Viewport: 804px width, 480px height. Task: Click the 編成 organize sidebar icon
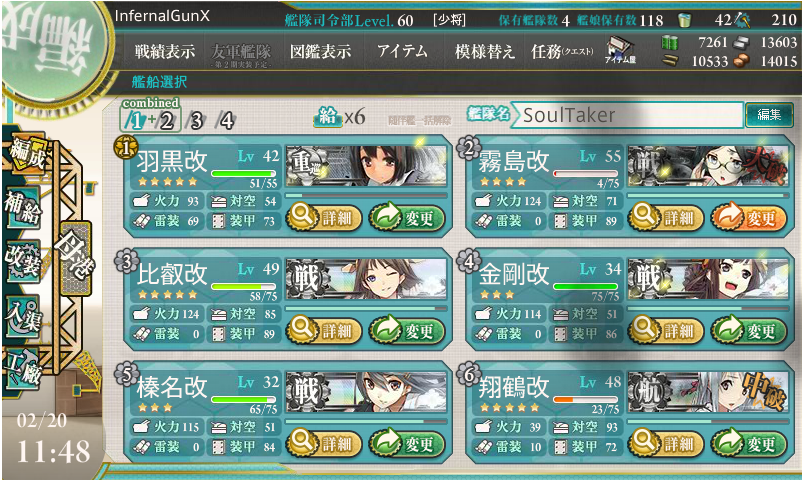click(x=27, y=154)
